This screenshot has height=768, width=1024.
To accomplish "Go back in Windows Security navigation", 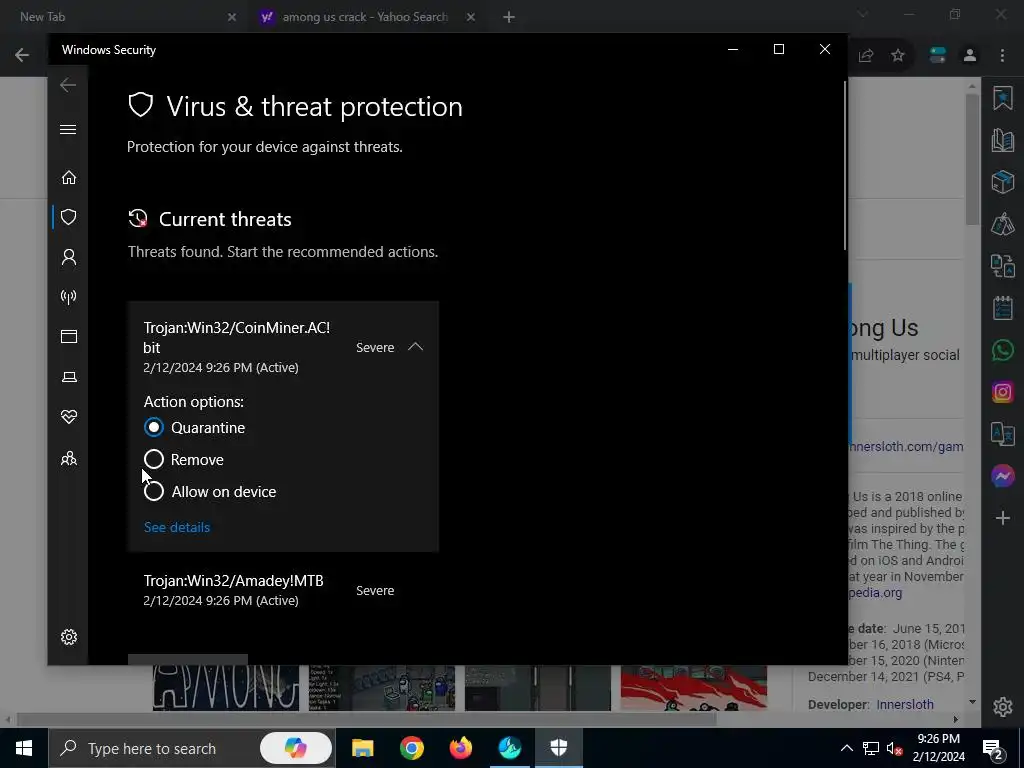I will 68,85.
